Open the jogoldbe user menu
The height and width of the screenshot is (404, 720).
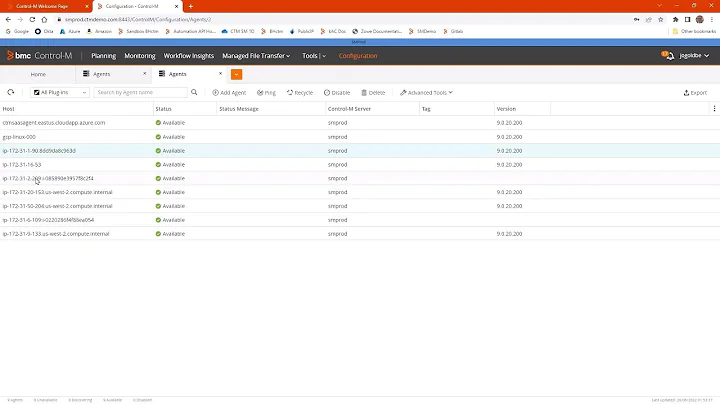[x=694, y=56]
